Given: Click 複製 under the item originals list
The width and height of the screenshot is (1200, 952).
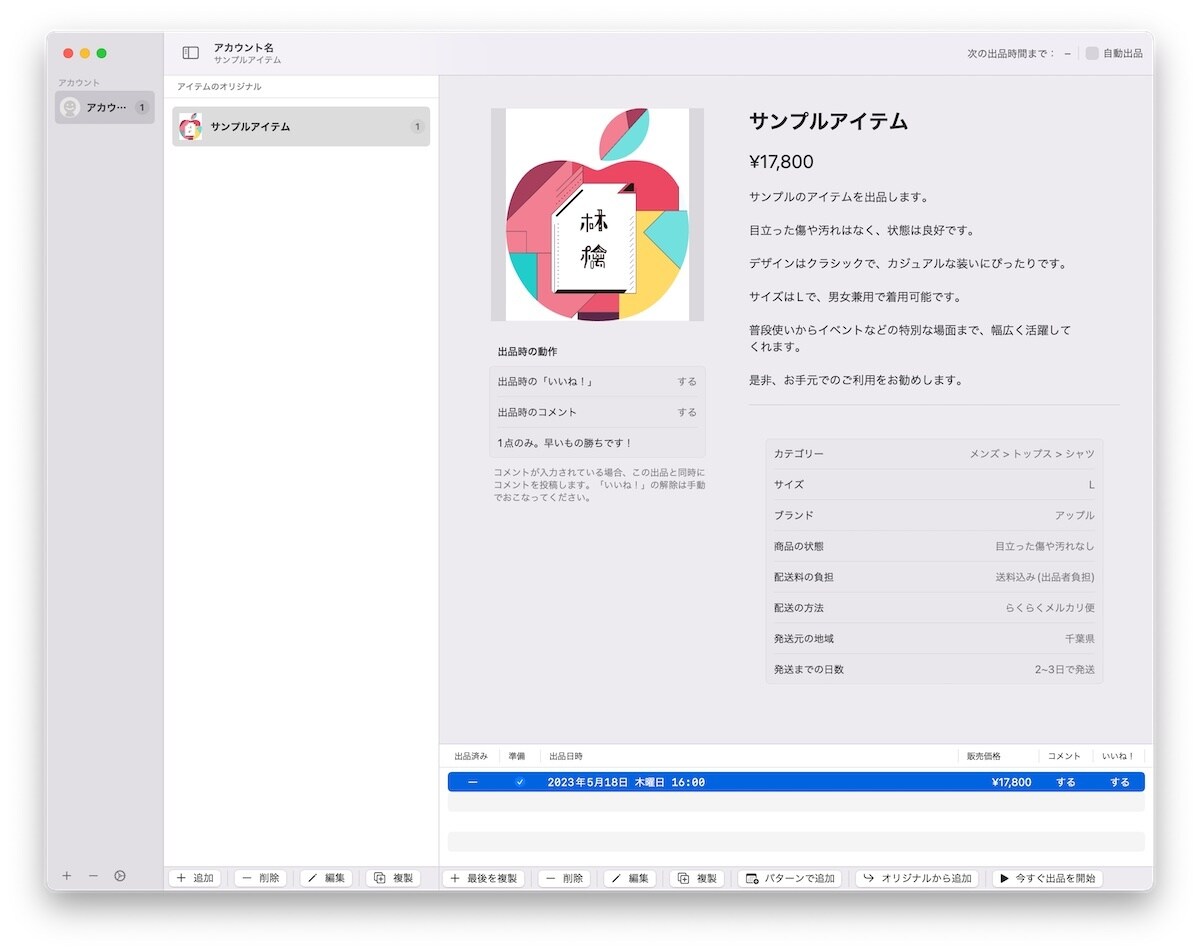Looking at the screenshot, I should coord(393,878).
